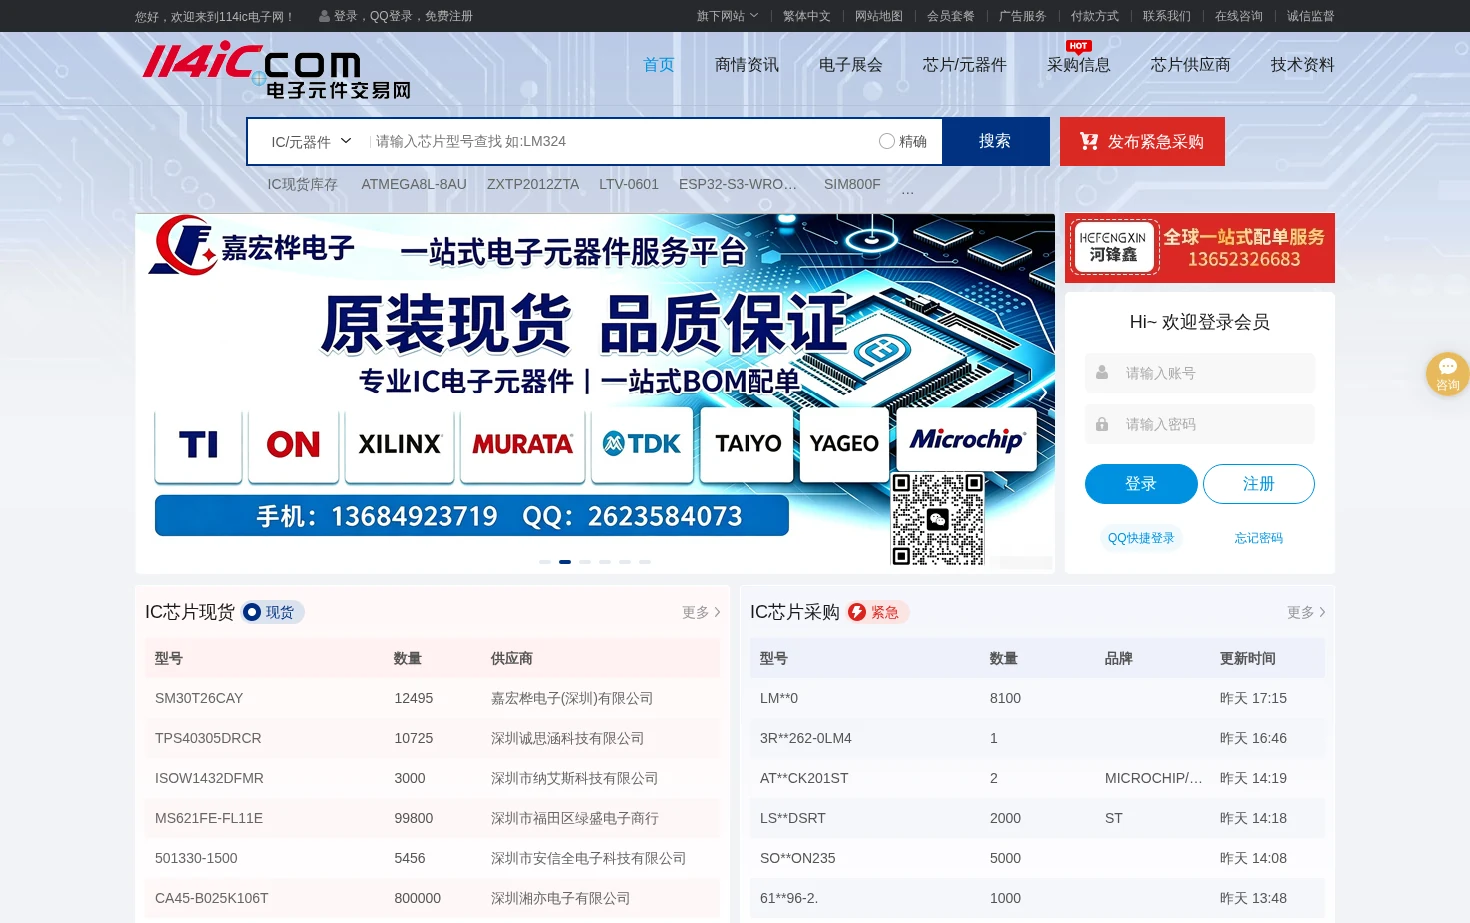Click 网站地图 in the top bar

pos(879,16)
